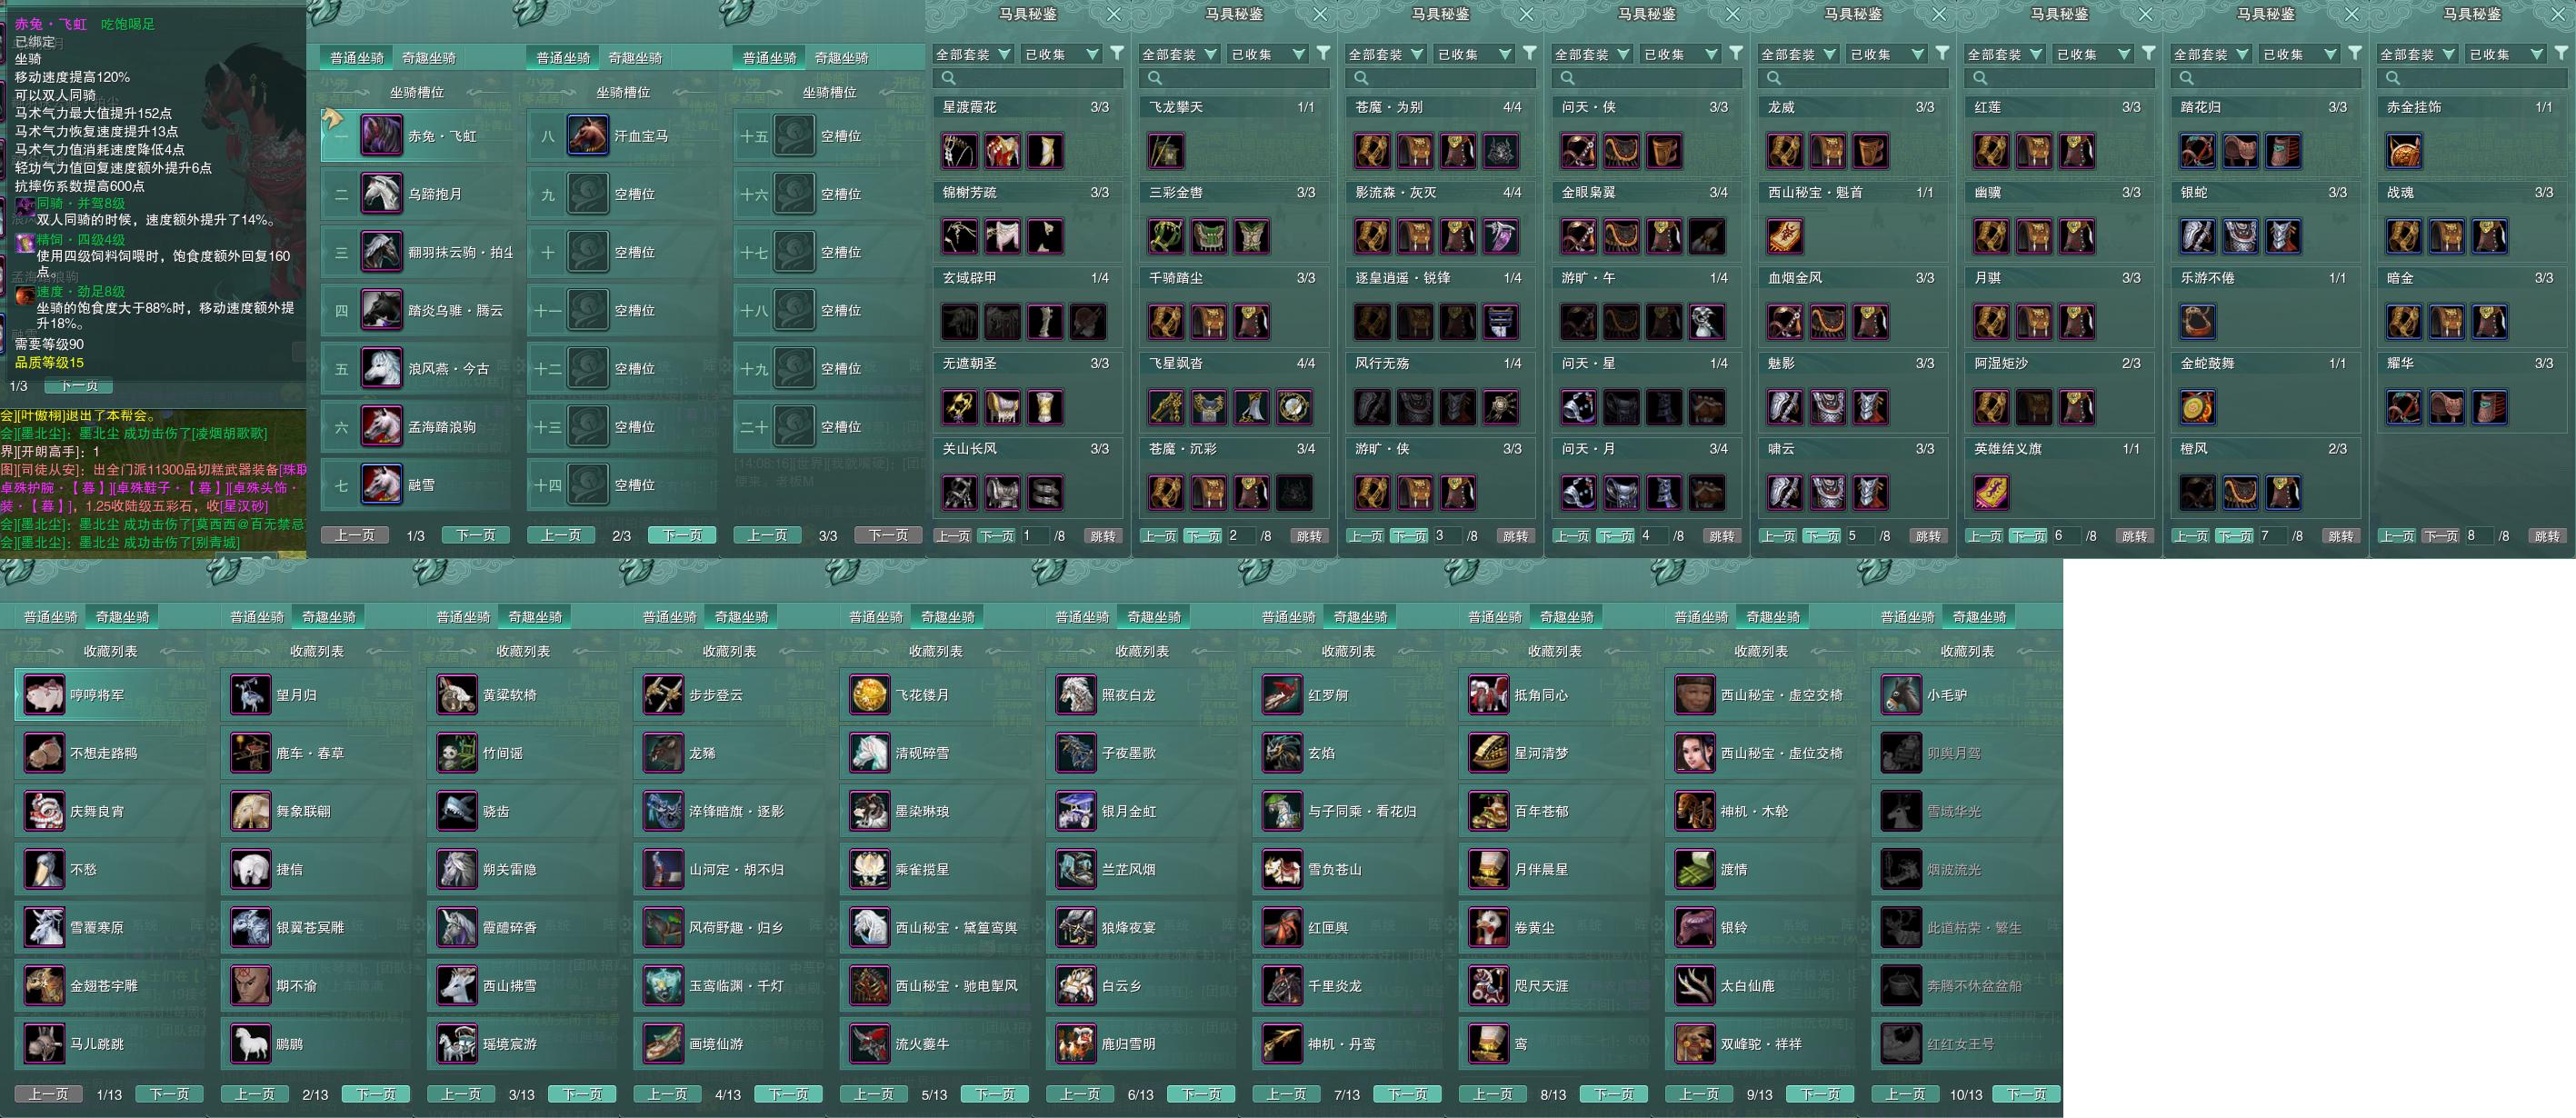Click 下一页 in tooltip under 品质等级15

[x=80, y=386]
